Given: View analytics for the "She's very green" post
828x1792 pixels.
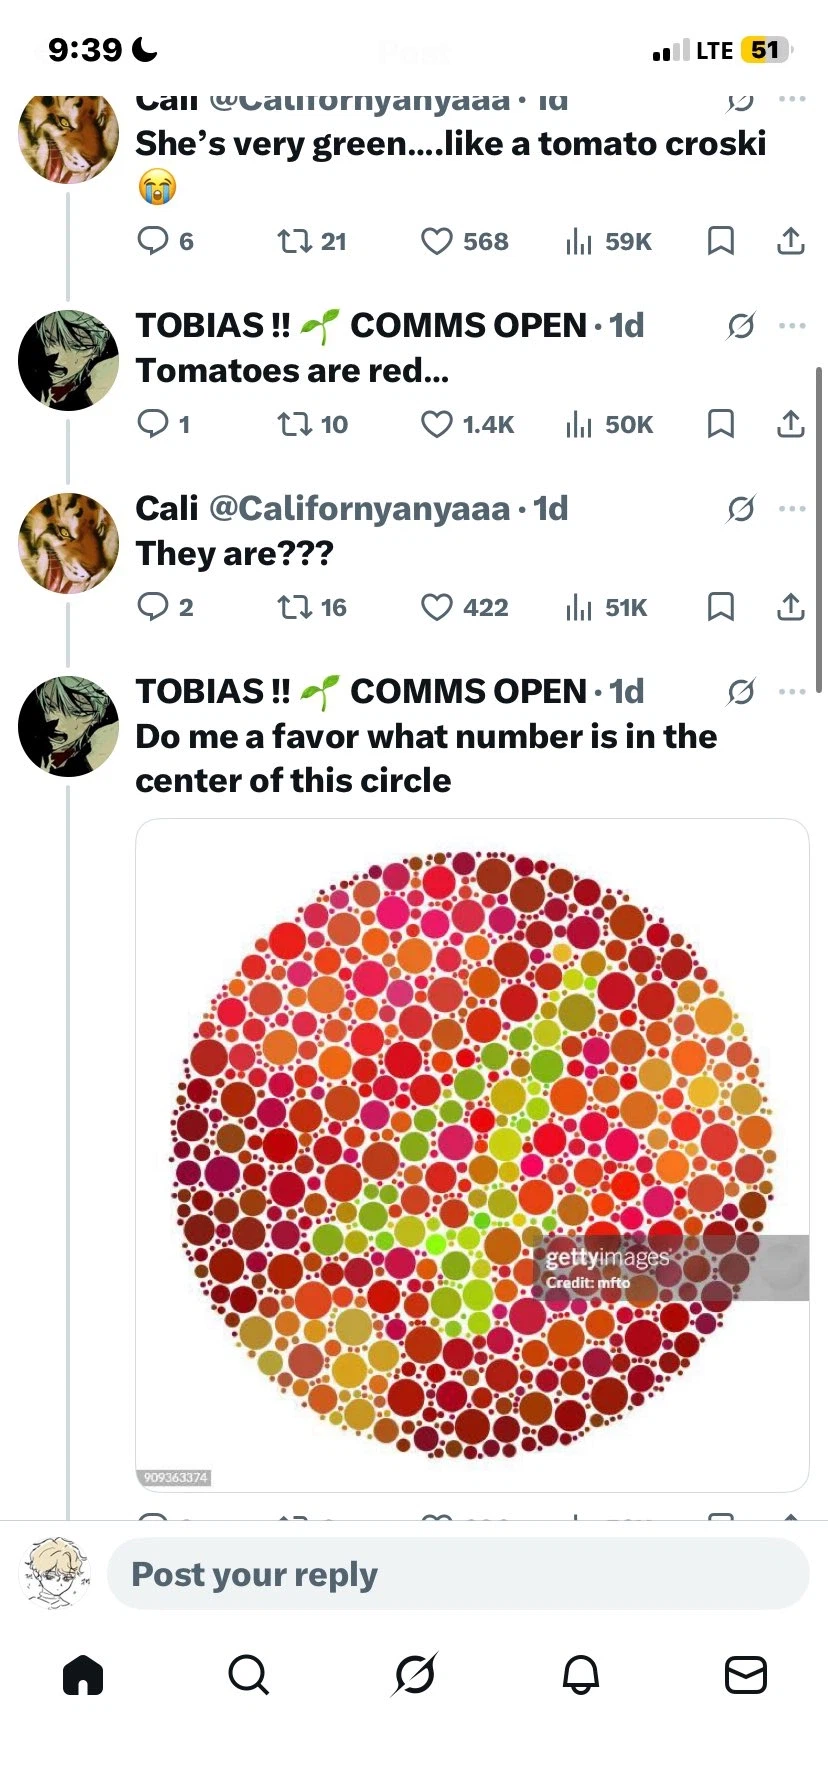Looking at the screenshot, I should tap(579, 241).
